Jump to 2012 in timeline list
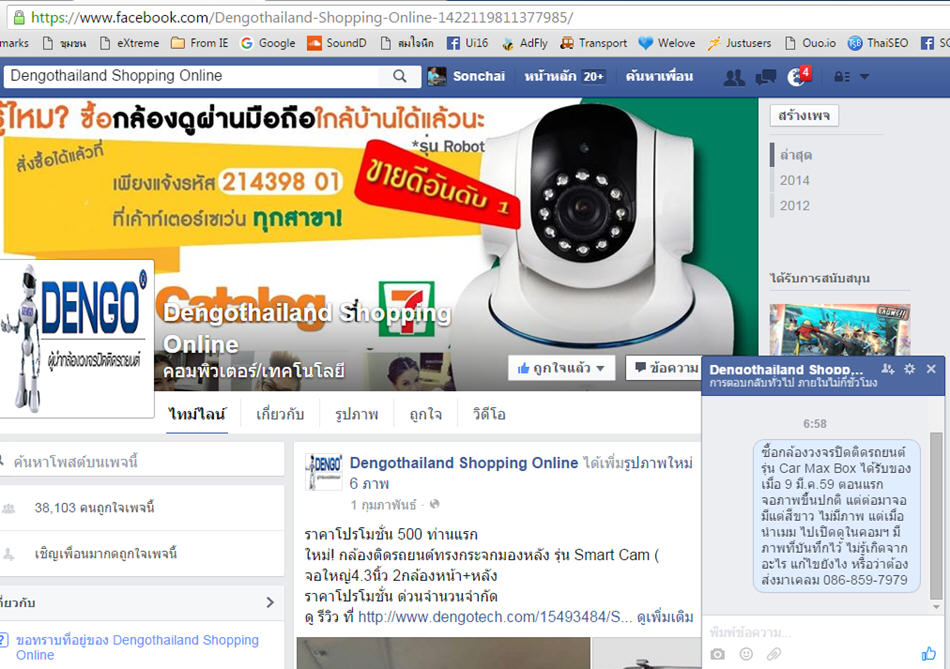 coord(794,205)
